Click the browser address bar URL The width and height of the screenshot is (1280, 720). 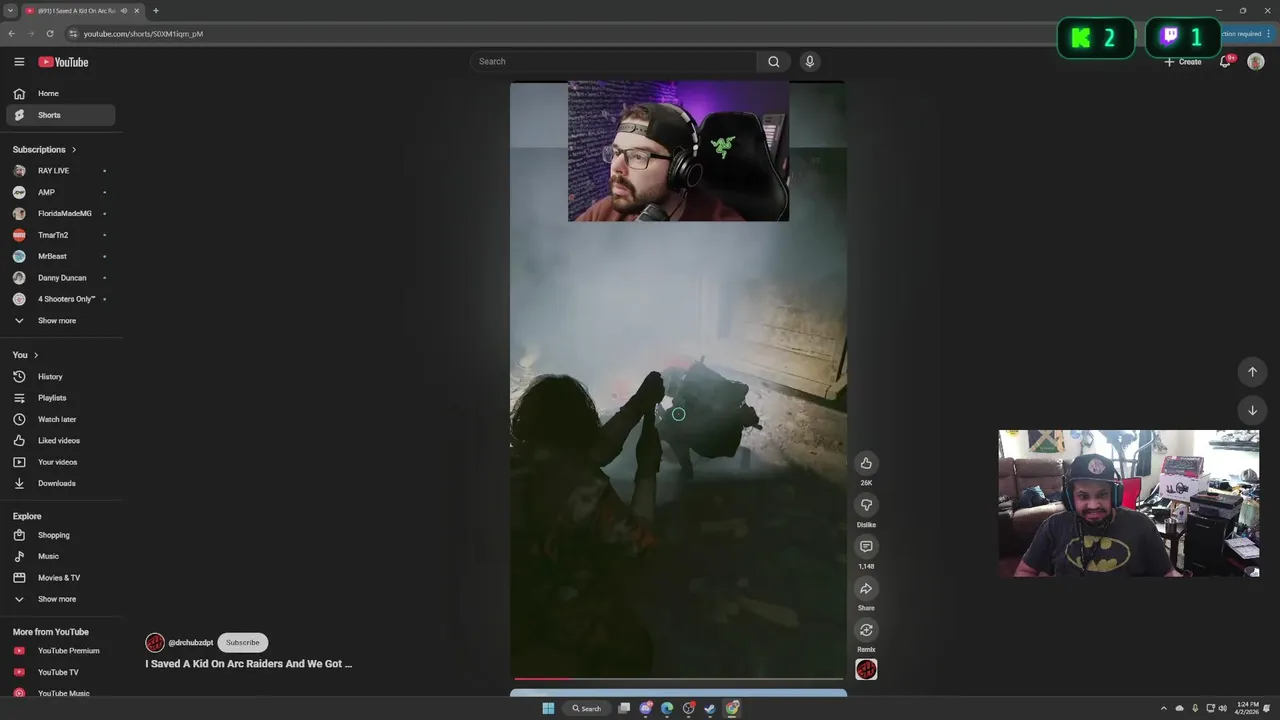(143, 33)
